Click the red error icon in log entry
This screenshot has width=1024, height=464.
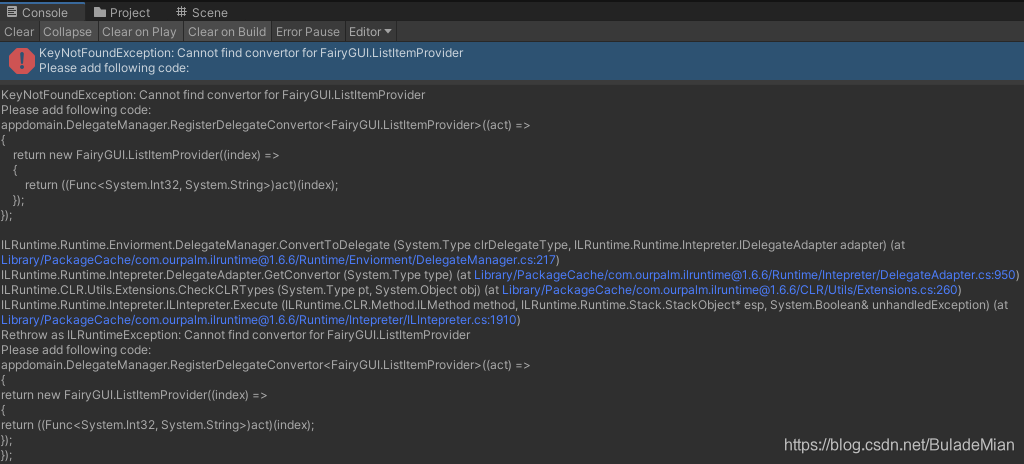tap(22, 61)
